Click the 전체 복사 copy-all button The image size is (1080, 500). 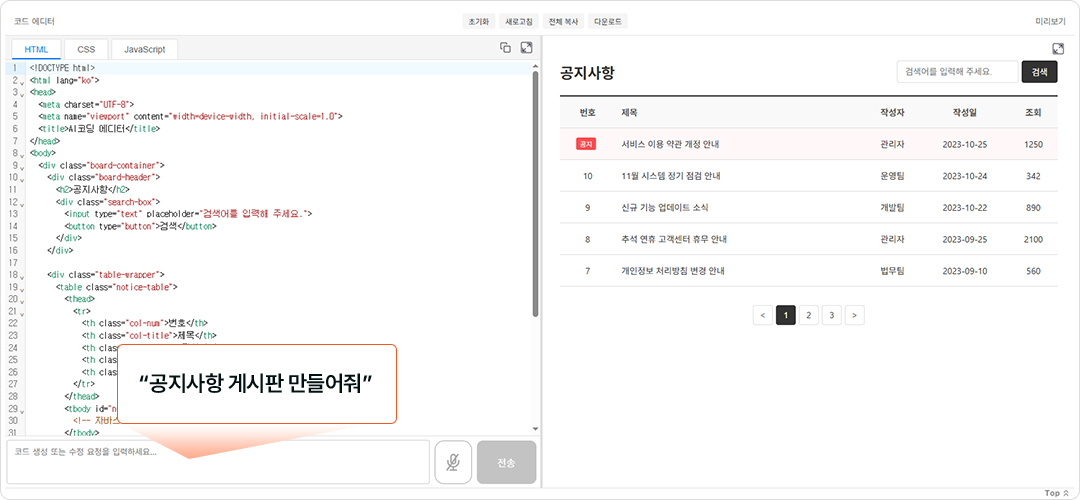coord(564,21)
